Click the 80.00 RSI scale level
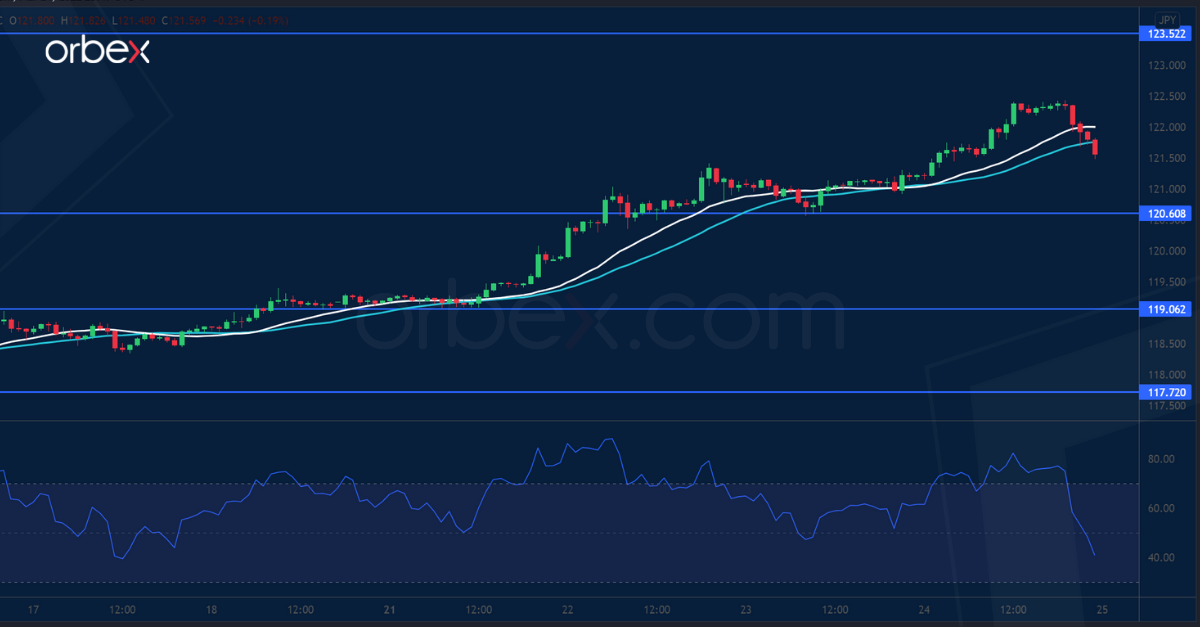 (1163, 457)
